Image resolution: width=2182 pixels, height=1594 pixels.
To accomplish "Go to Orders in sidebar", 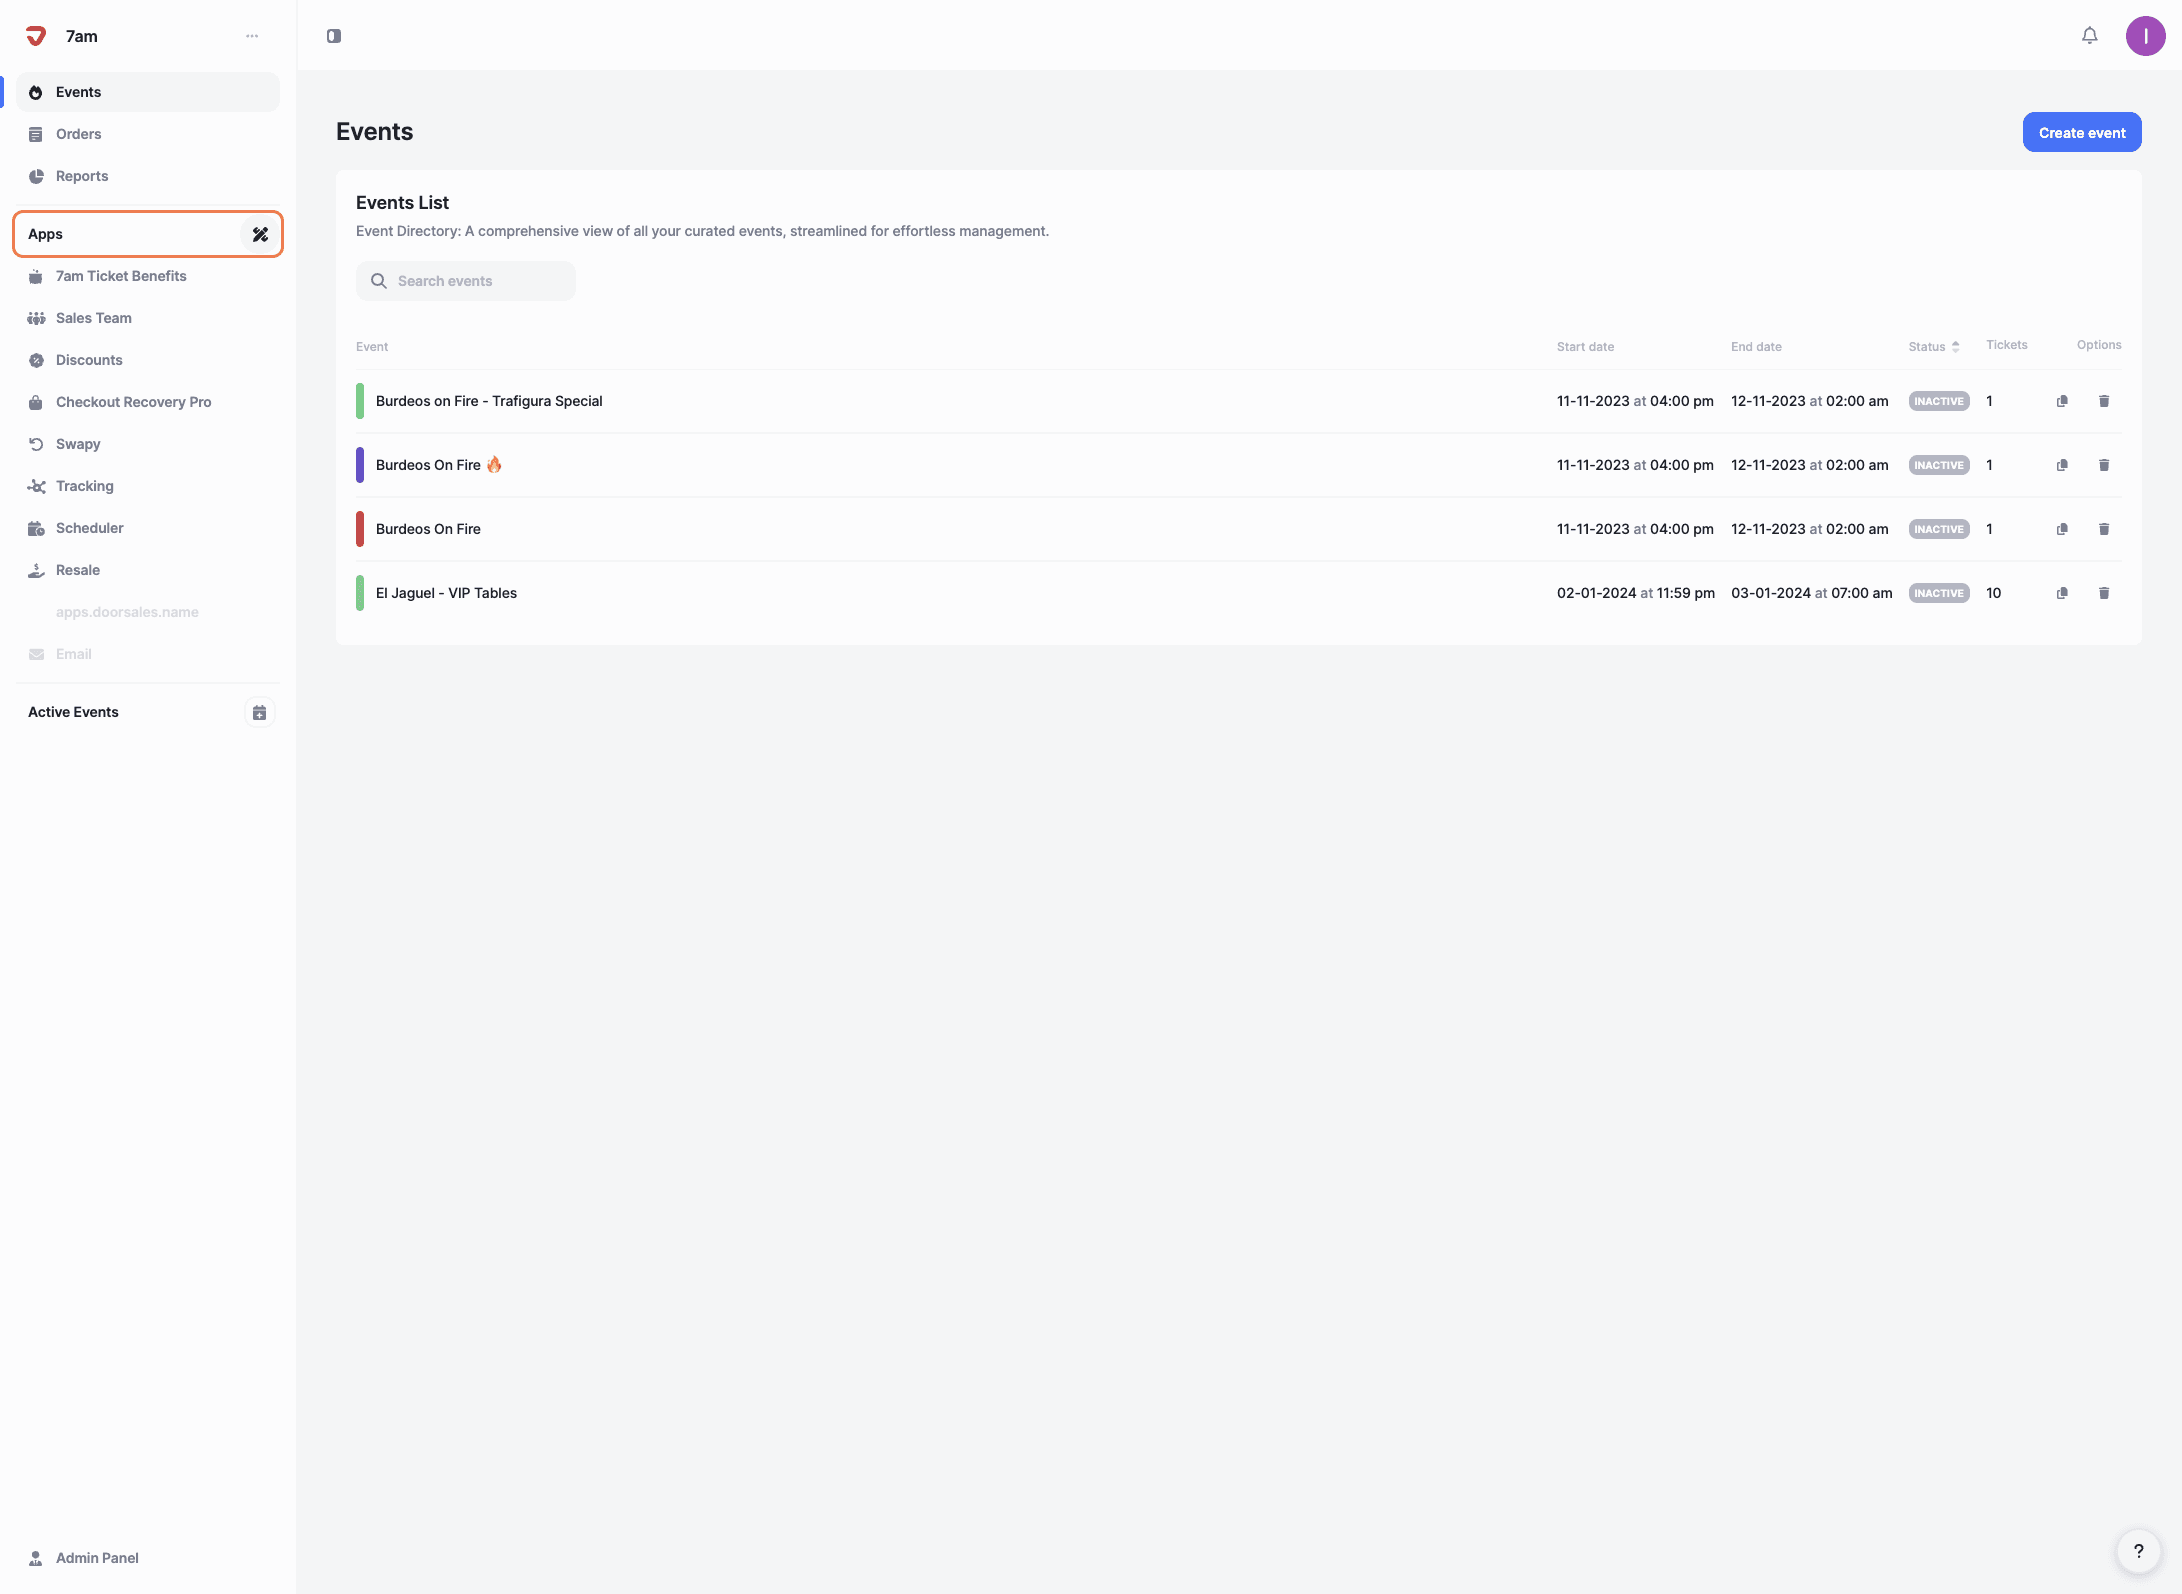I will (78, 134).
